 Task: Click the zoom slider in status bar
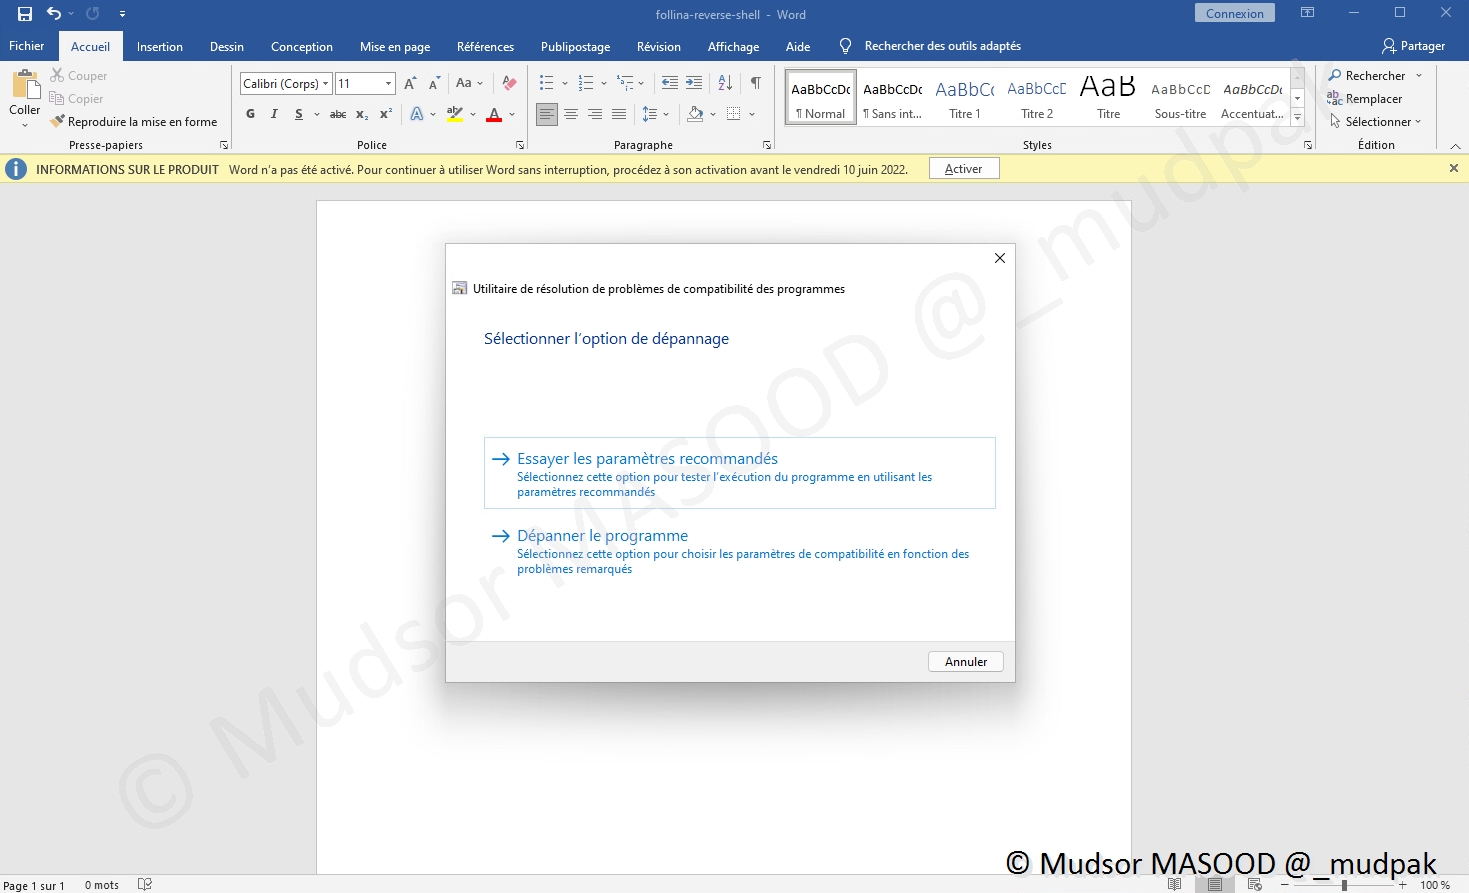coord(1344,885)
